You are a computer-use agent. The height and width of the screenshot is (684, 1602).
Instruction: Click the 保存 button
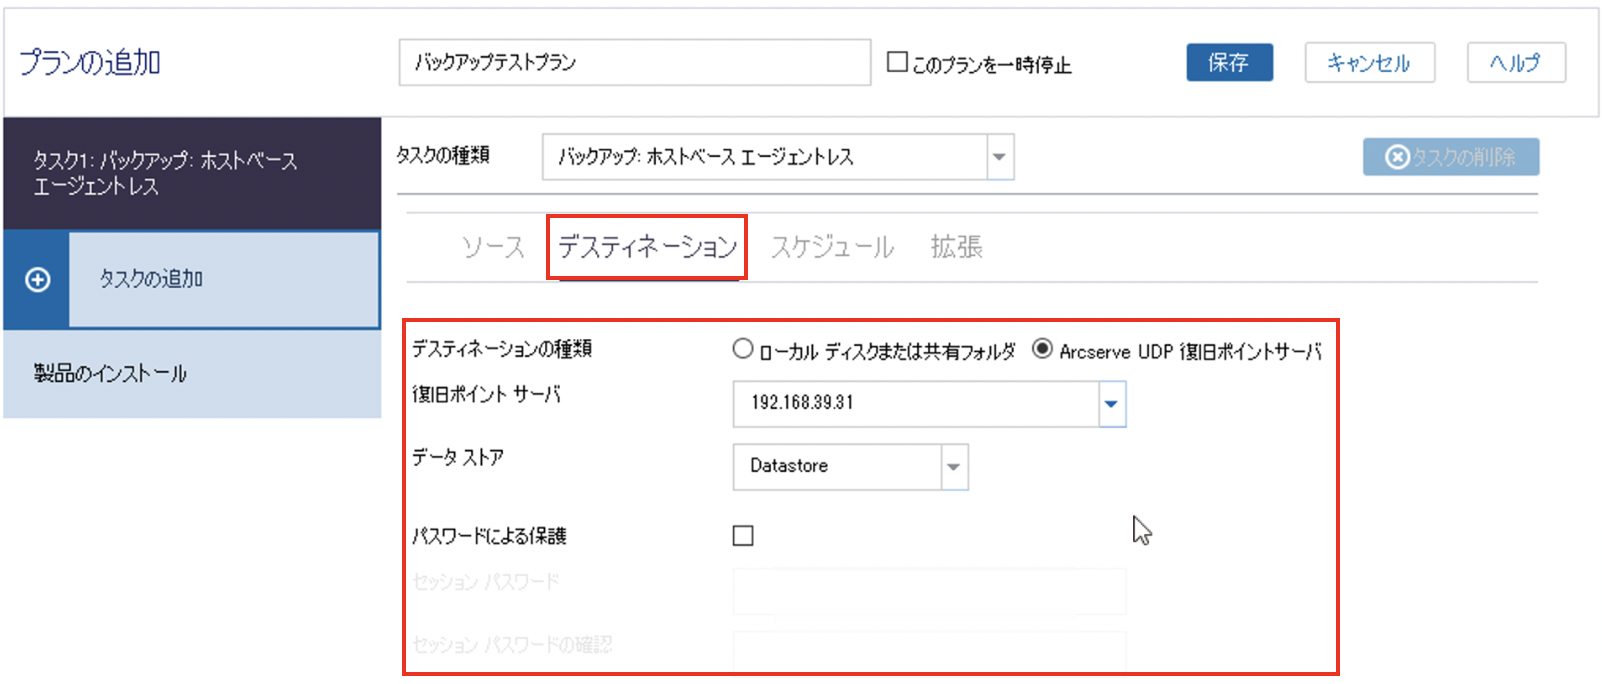(1229, 62)
